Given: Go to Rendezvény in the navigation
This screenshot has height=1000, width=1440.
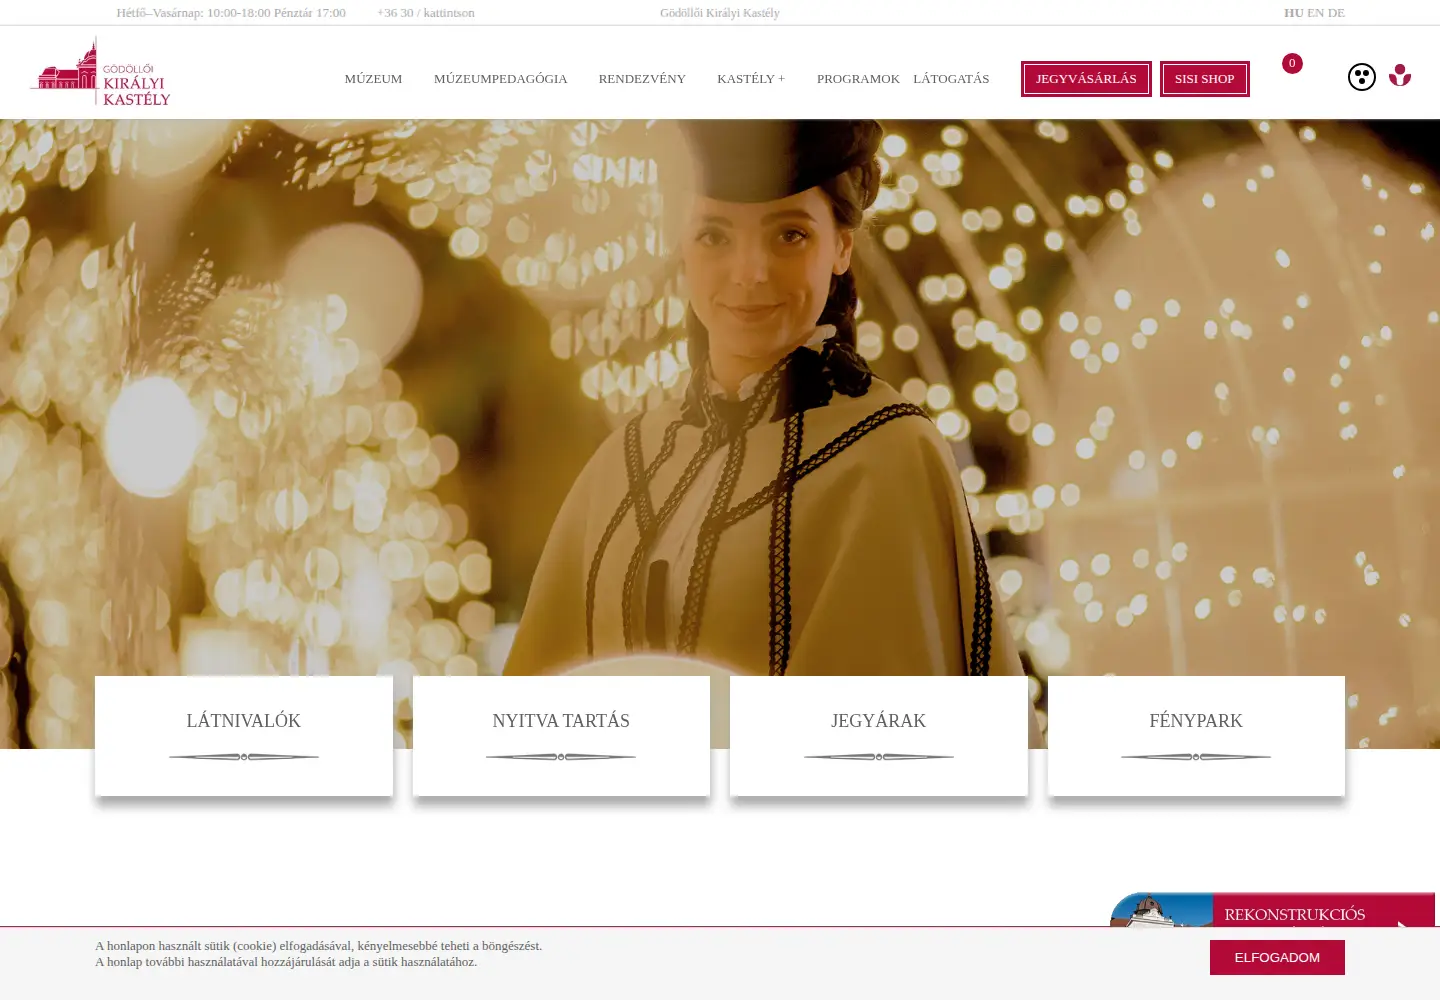Looking at the screenshot, I should [x=642, y=79].
